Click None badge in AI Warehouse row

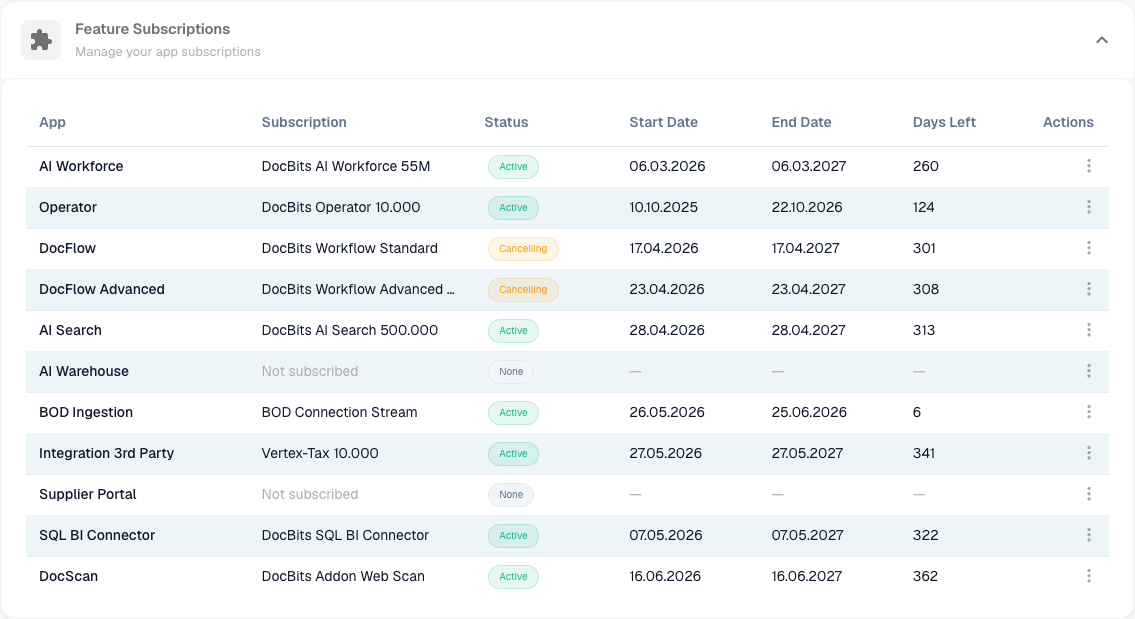click(x=510, y=371)
